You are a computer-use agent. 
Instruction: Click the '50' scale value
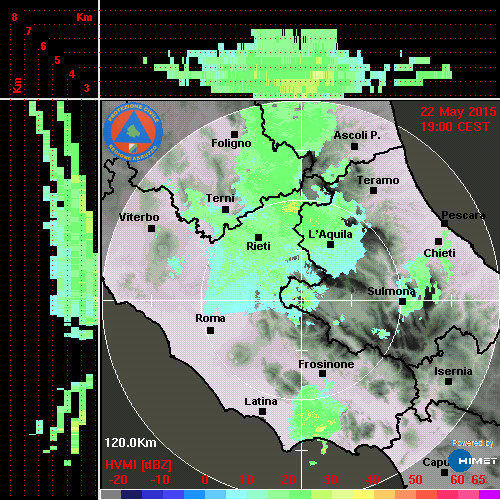click(415, 480)
